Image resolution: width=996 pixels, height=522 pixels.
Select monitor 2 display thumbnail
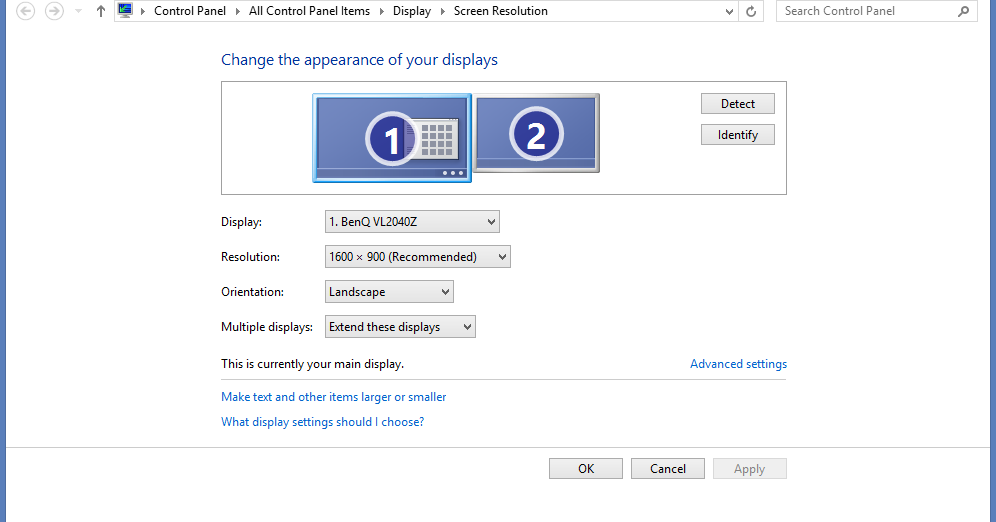click(x=536, y=133)
